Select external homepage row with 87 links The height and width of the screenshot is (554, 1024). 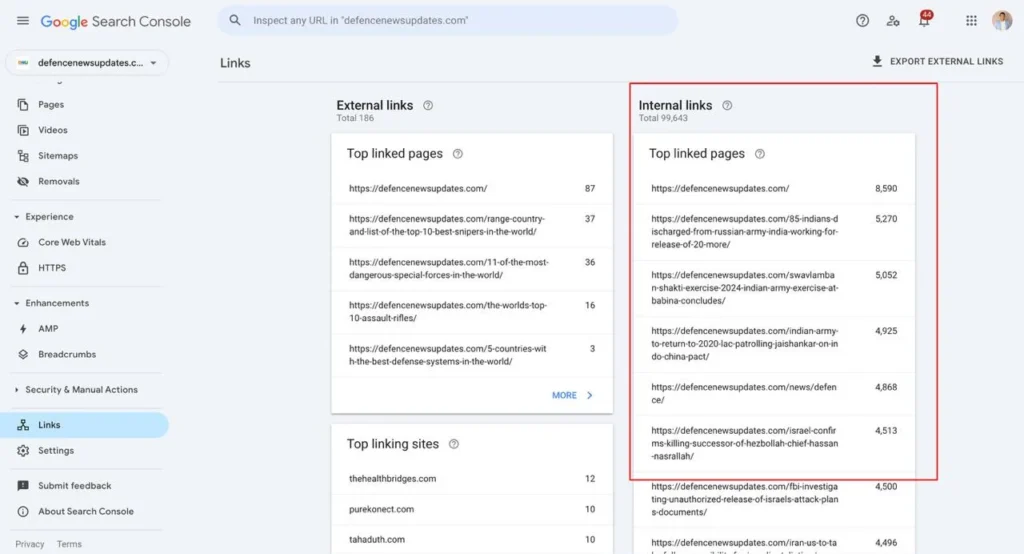(472, 188)
